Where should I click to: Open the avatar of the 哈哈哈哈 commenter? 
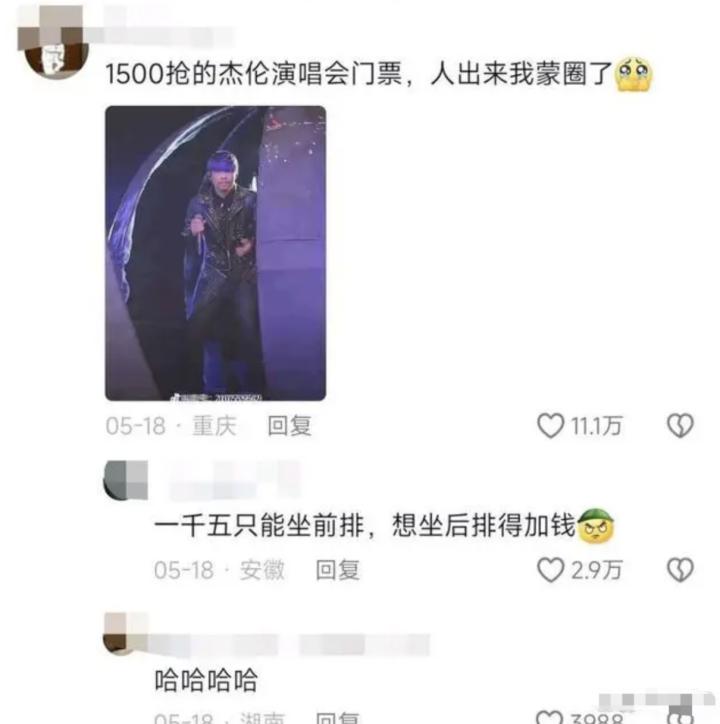125,634
